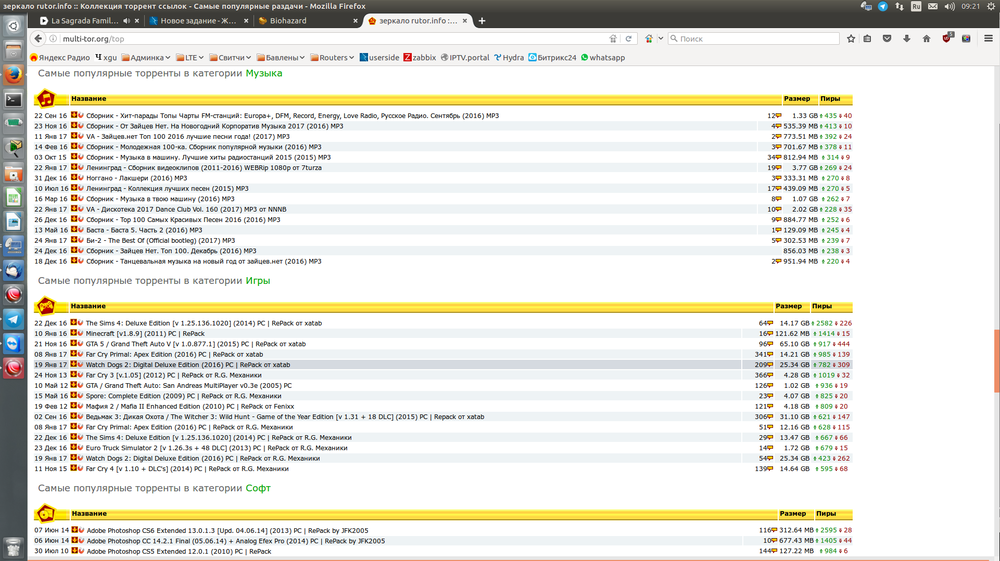Open the power/session menu icon
The height and width of the screenshot is (561, 1000).
(991, 6)
